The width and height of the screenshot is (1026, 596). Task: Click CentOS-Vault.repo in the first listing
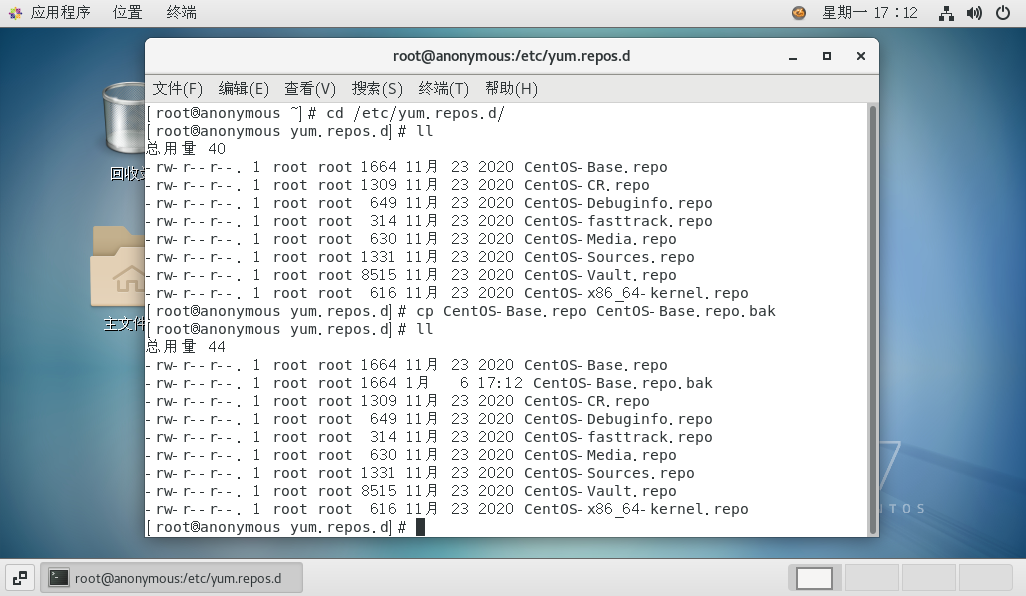600,275
